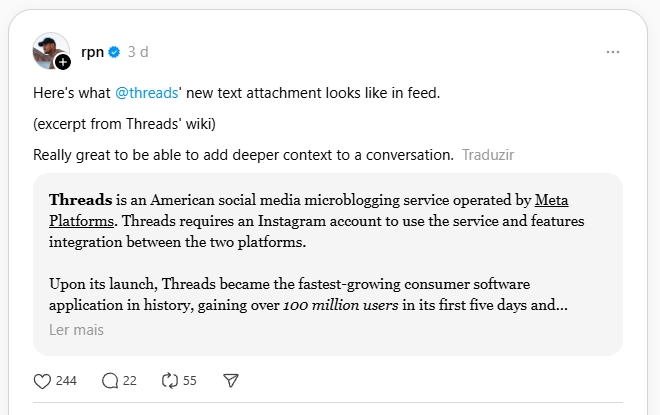660x415 pixels.
Task: Repost using the circular arrows icon
Action: 170,381
